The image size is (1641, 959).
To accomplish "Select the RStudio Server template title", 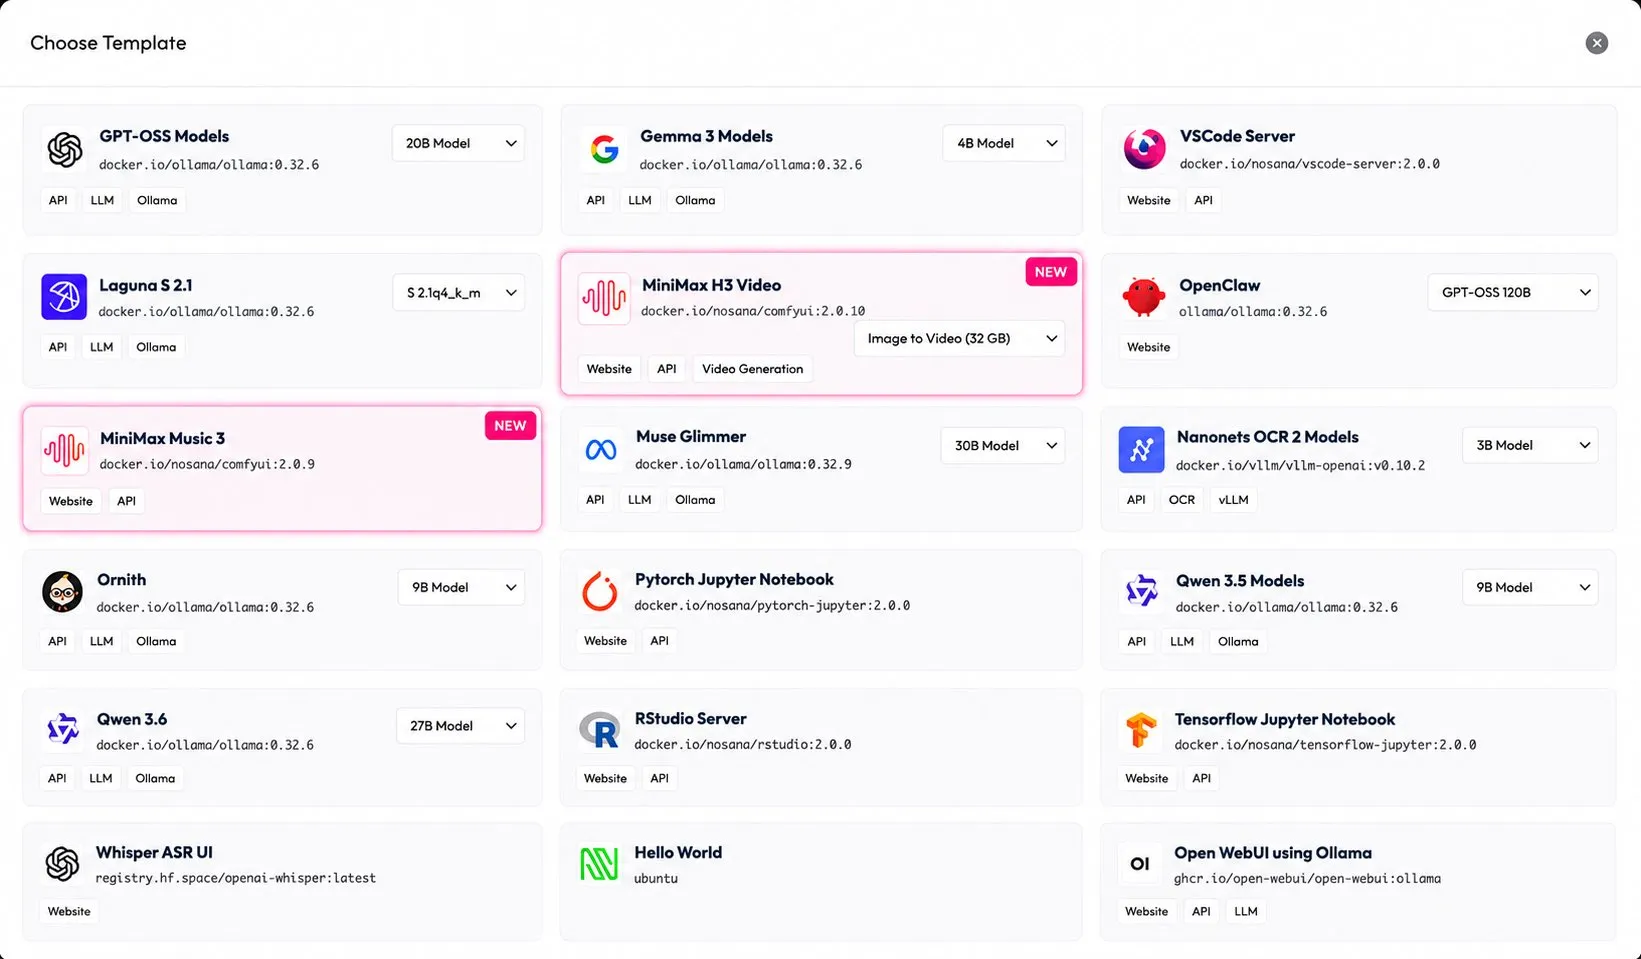I will 691,718.
